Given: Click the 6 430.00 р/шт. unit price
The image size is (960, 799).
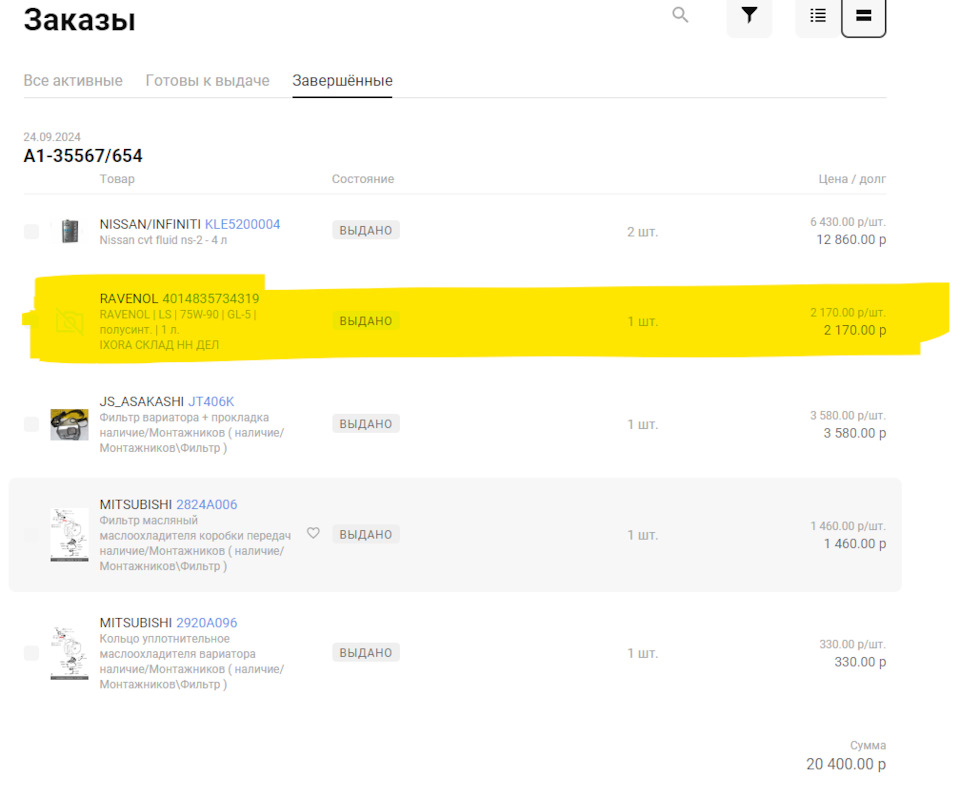Looking at the screenshot, I should (848, 222).
